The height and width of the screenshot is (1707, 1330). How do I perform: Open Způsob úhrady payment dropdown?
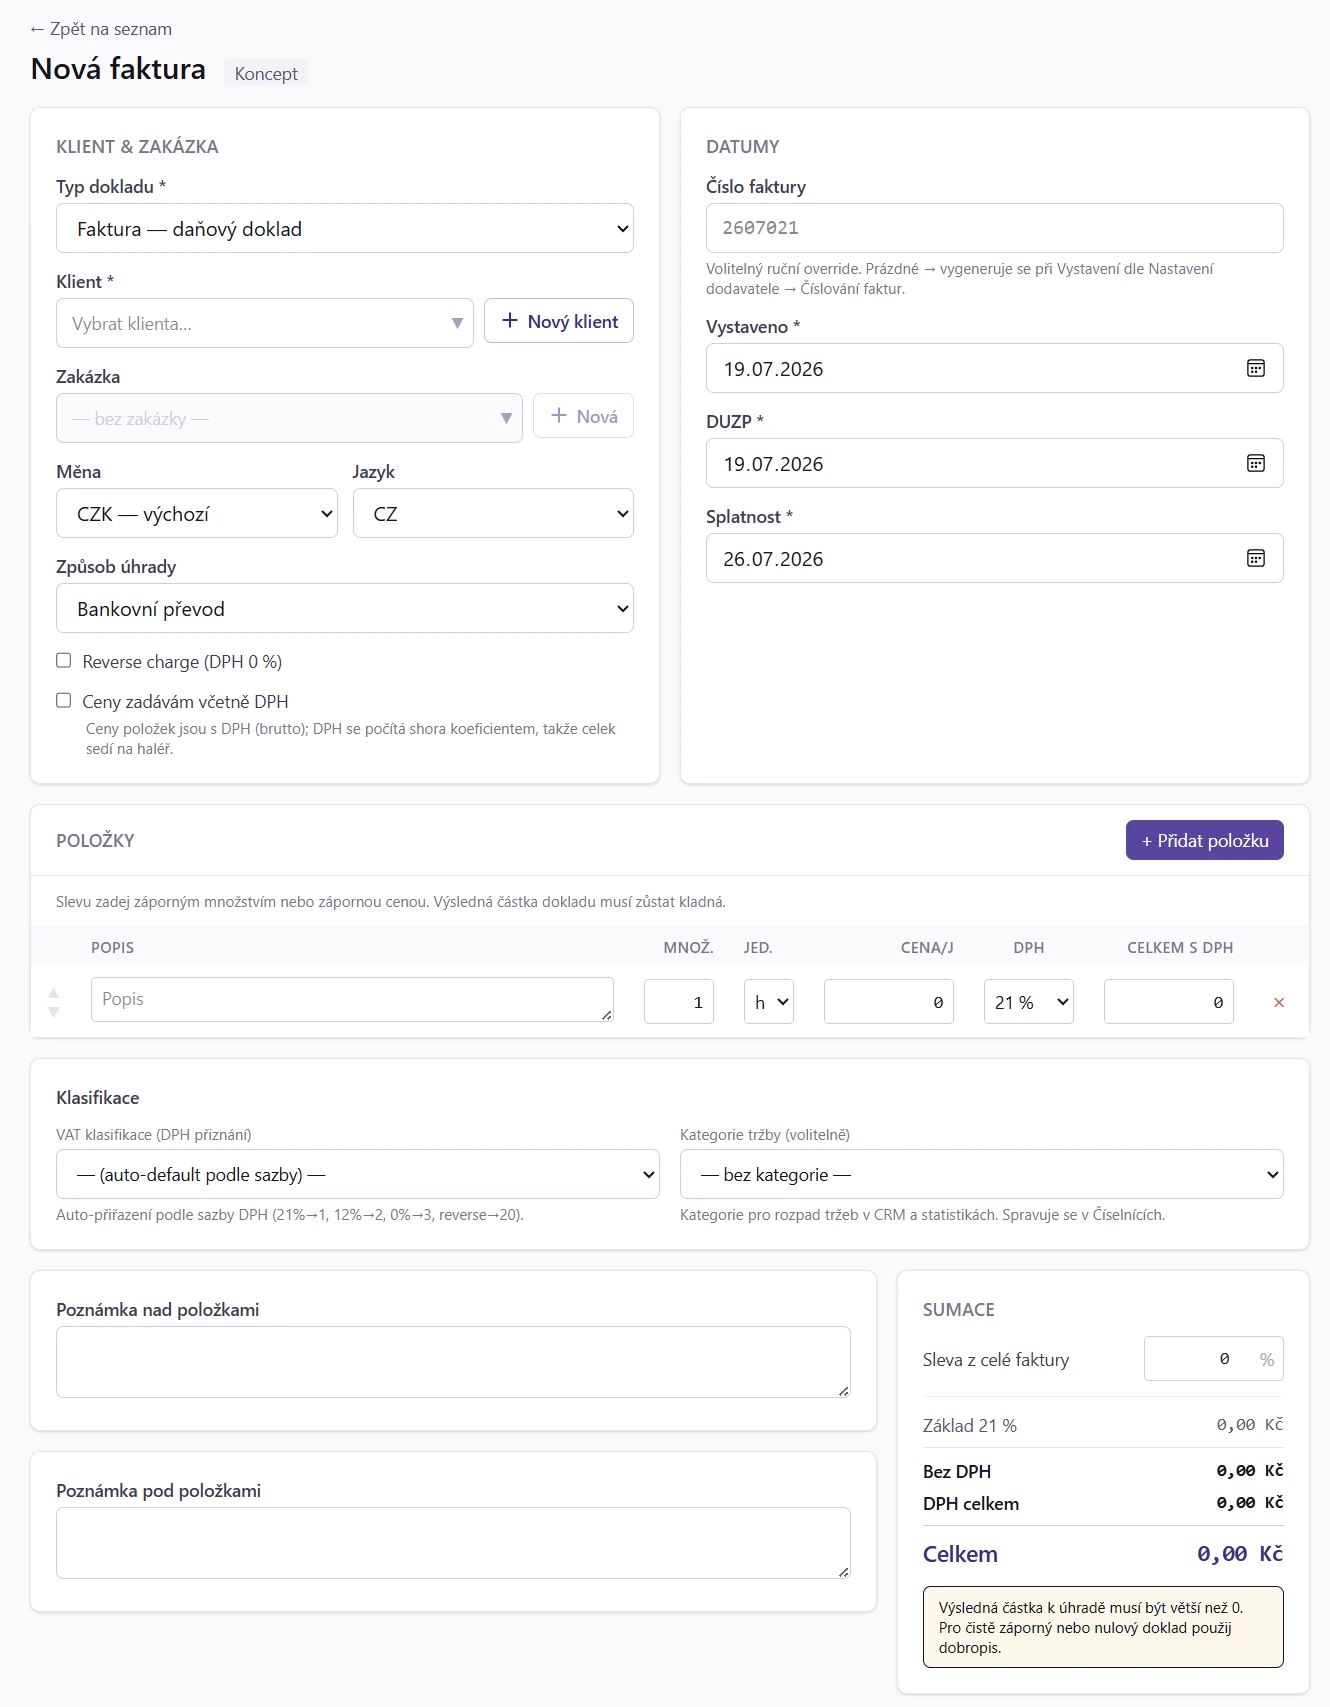(345, 608)
